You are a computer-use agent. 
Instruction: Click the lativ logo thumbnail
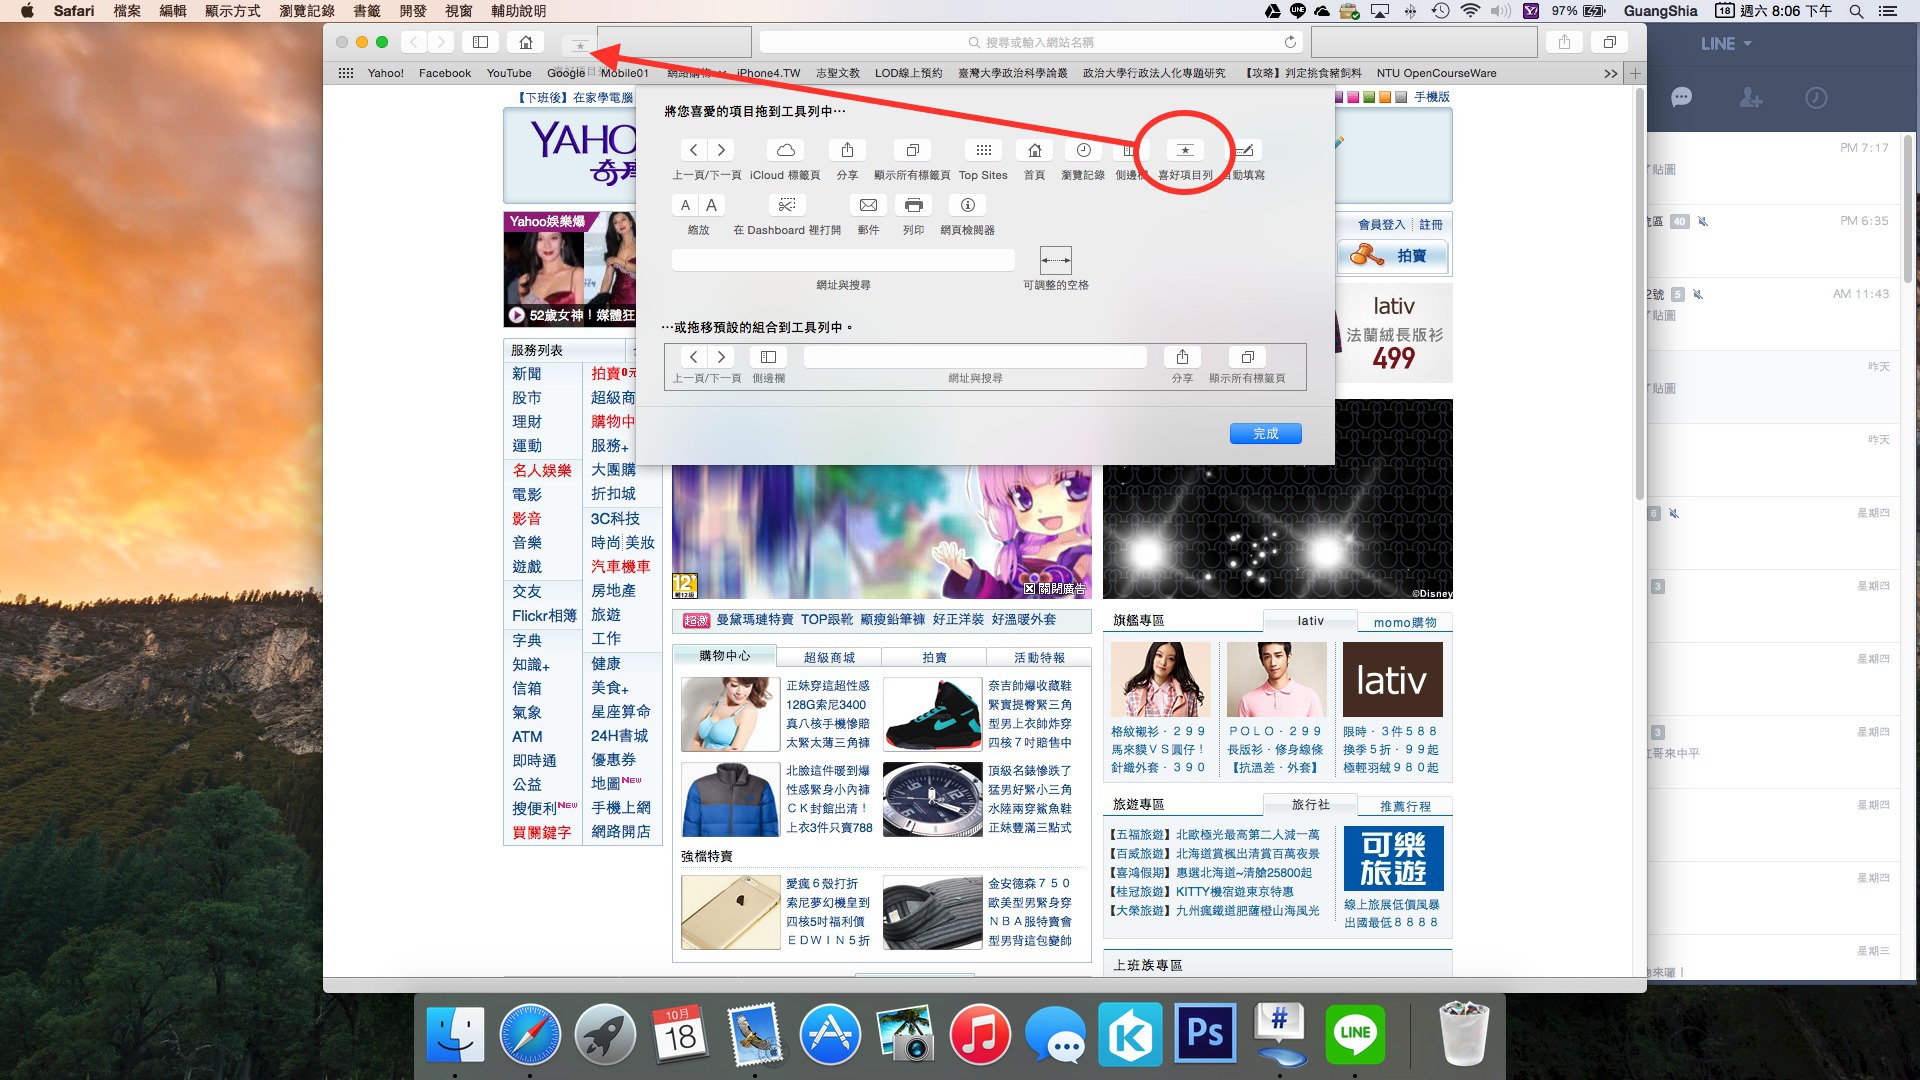tap(1392, 679)
